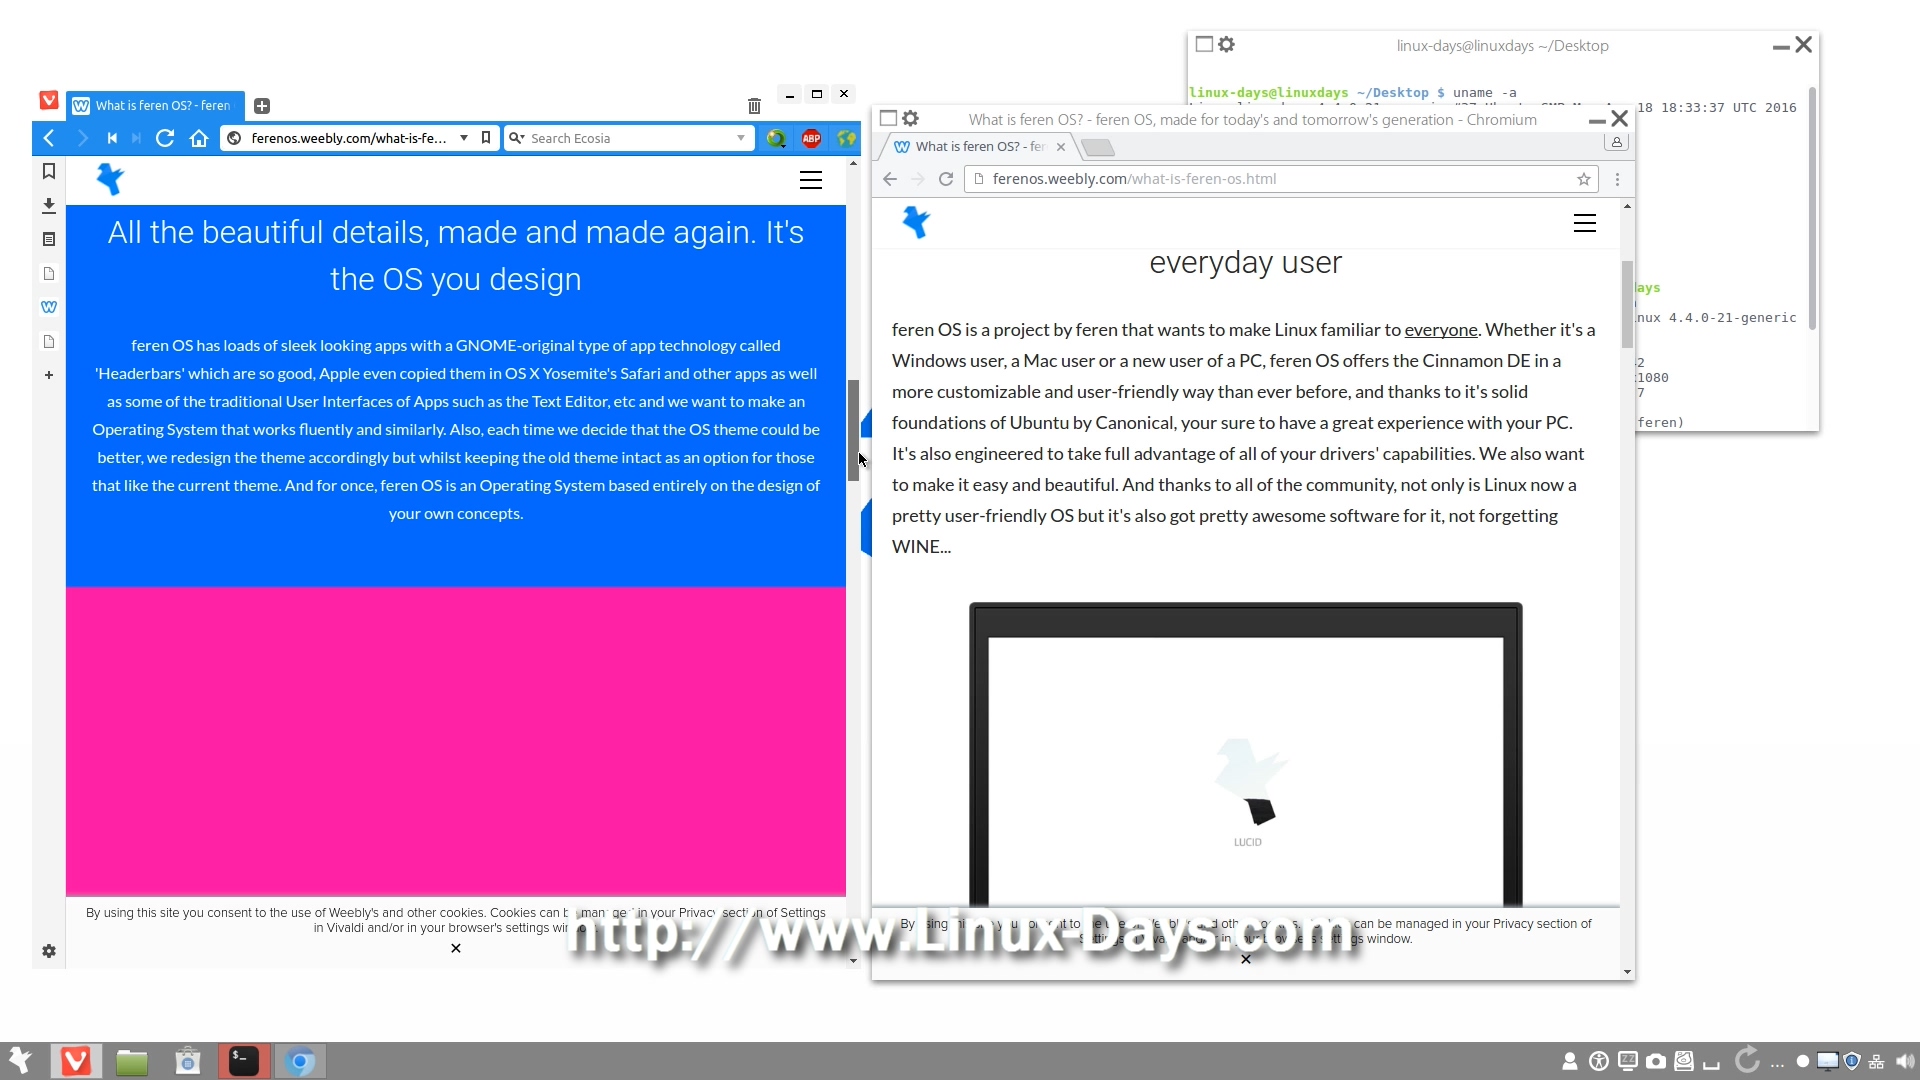1920x1080 pixels.
Task: Click the AdBlock Plus extension icon
Action: click(811, 138)
